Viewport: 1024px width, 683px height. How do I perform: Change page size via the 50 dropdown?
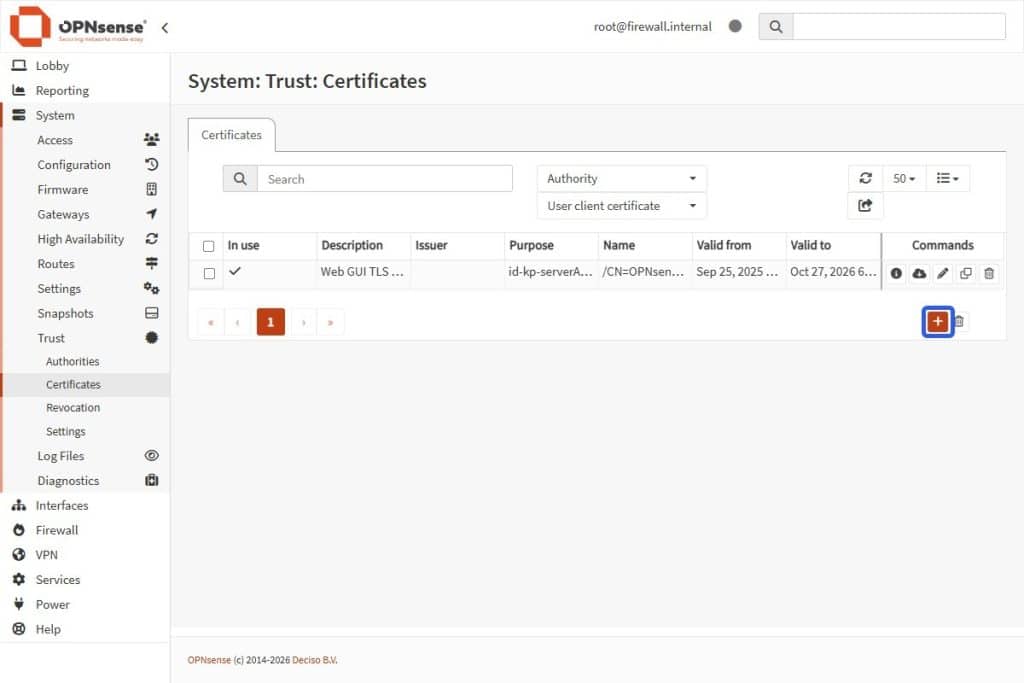pos(903,177)
